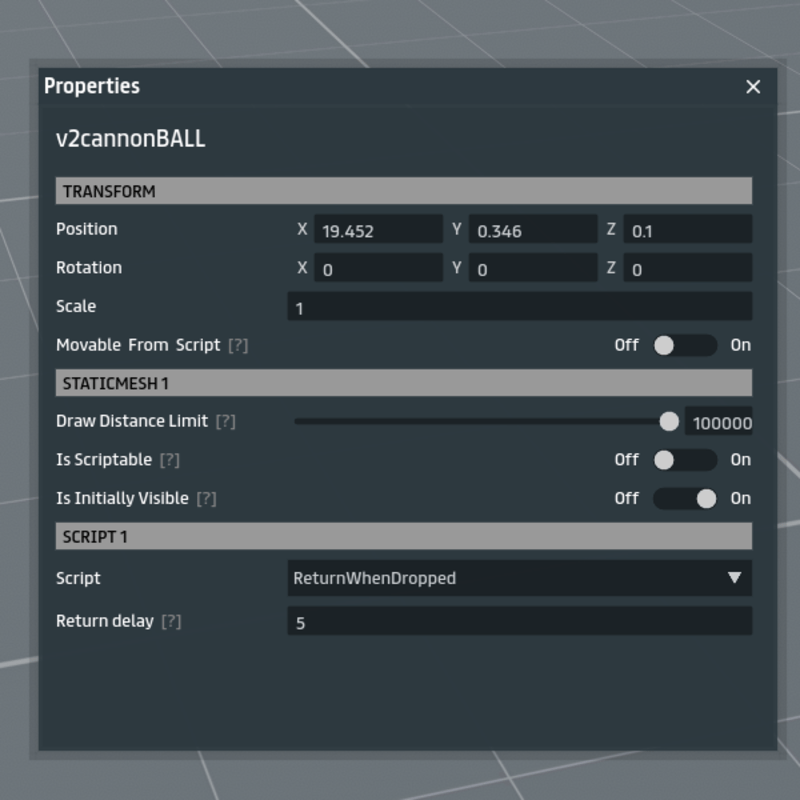
Task: View Return delay help tooltip
Action: pyautogui.click(x=171, y=622)
